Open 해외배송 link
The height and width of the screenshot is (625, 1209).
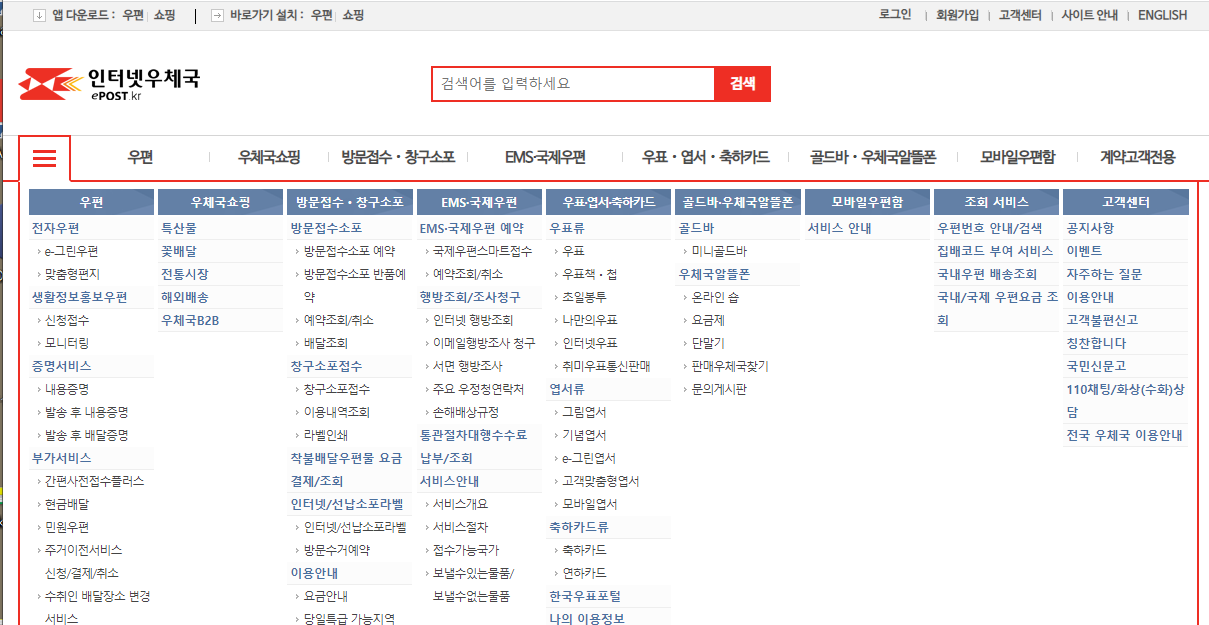pyautogui.click(x=185, y=297)
